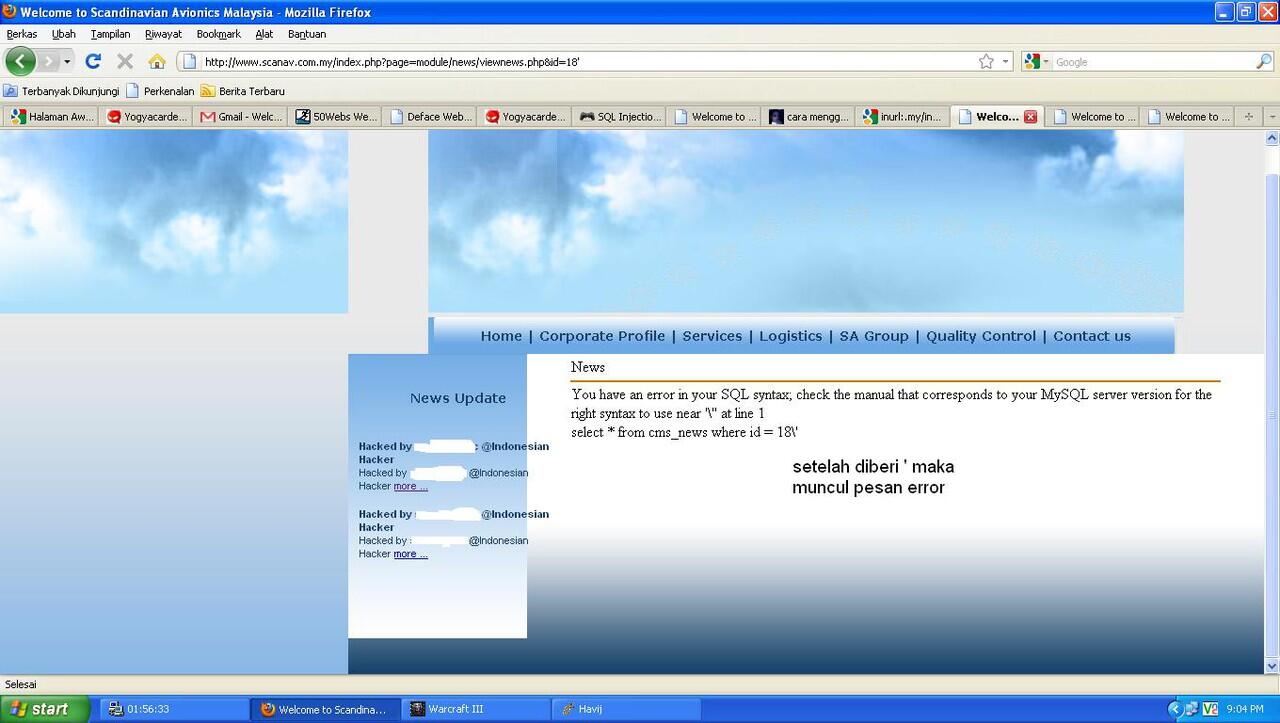The image size is (1280, 723).
Task: Reload the current page
Action: 93,61
